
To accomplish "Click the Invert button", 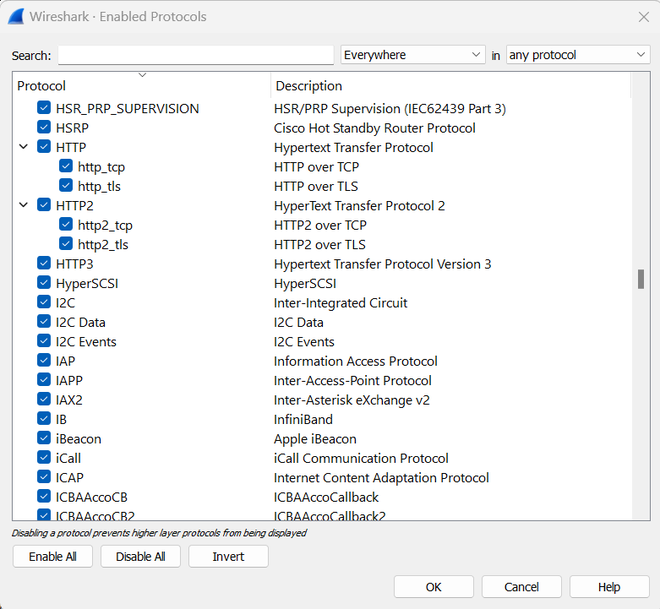I will pyautogui.click(x=228, y=556).
